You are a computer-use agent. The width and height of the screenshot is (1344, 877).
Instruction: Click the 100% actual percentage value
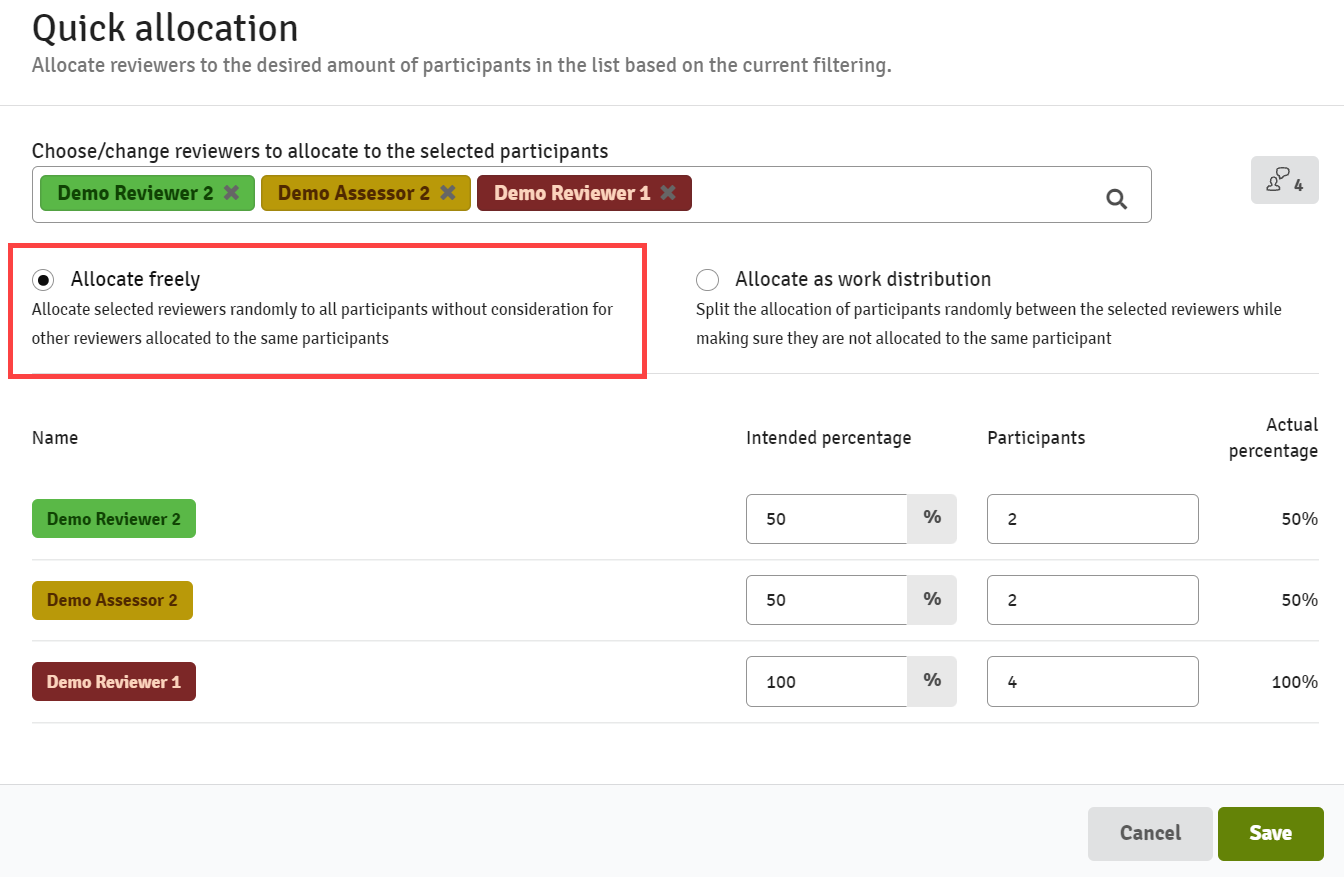1295,682
